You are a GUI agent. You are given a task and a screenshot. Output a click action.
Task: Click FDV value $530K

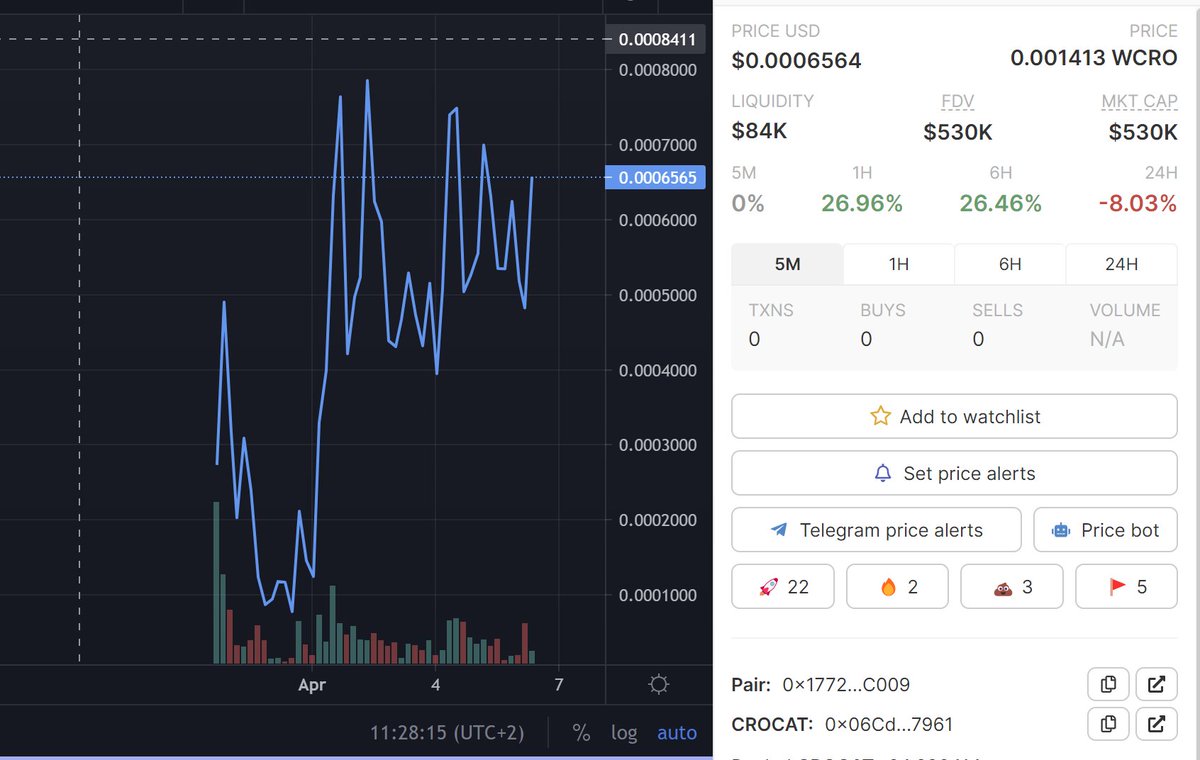click(958, 132)
